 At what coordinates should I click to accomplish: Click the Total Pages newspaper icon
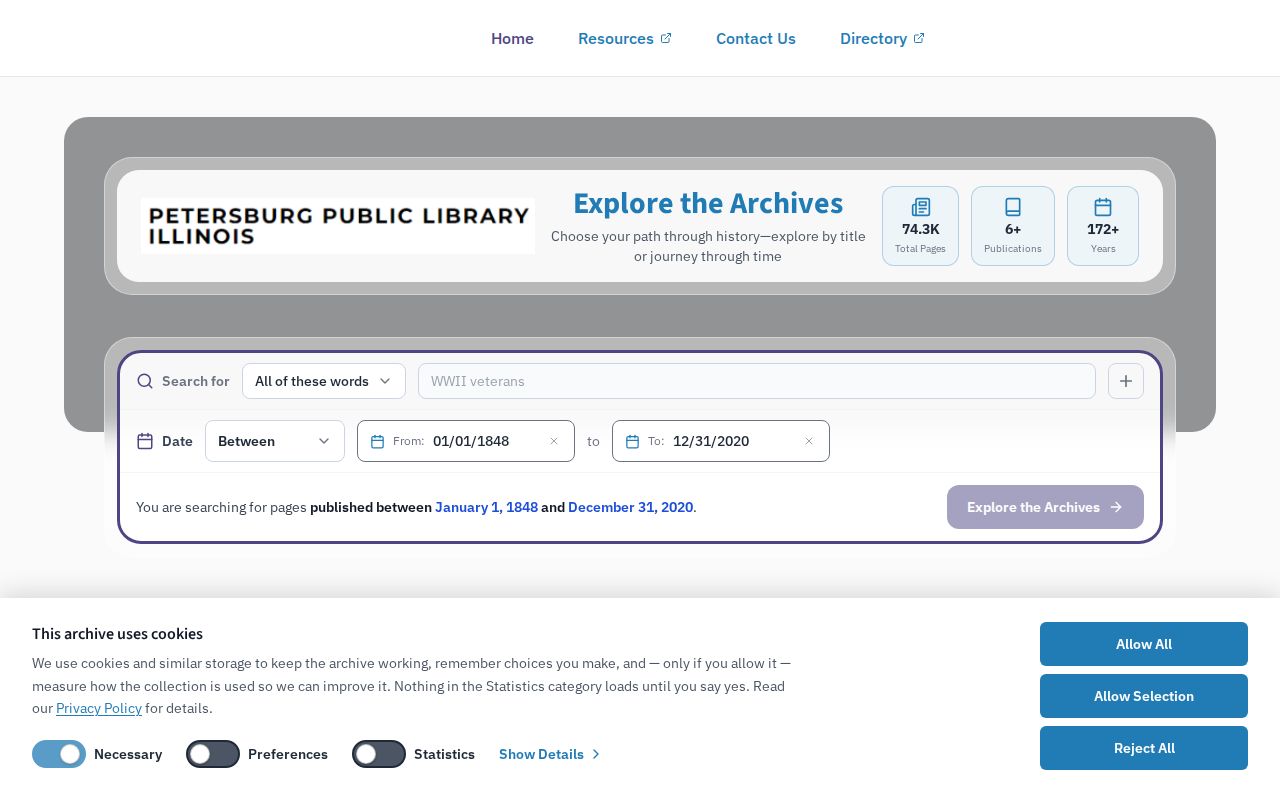point(920,207)
